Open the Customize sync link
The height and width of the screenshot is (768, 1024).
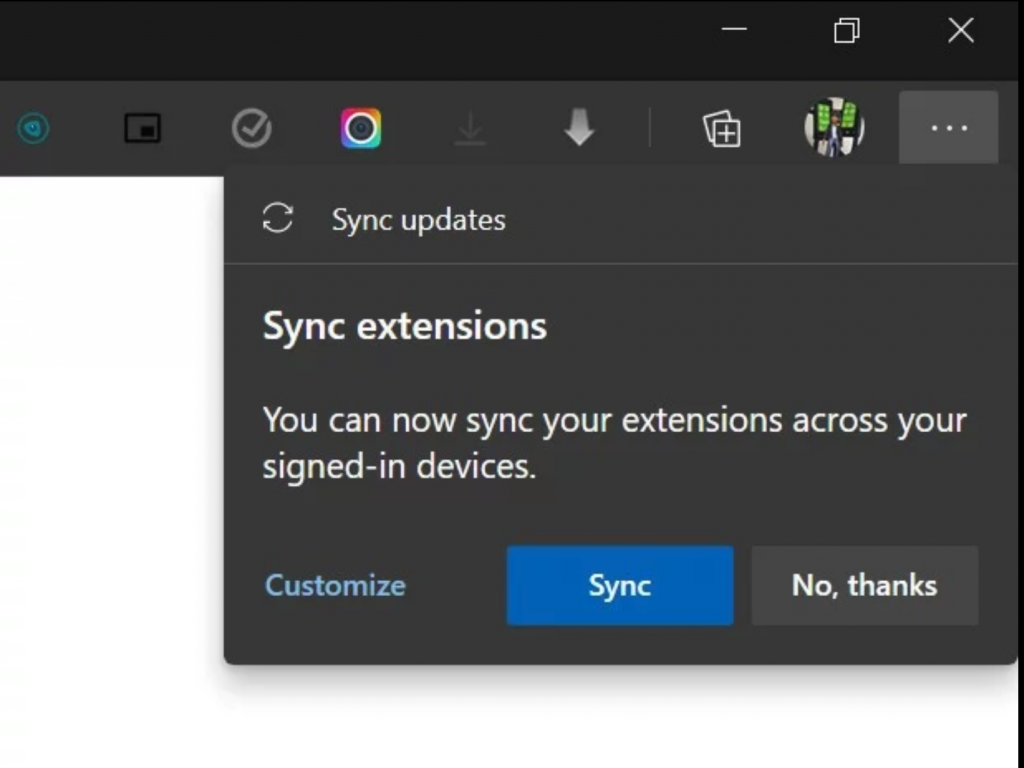[x=335, y=585]
